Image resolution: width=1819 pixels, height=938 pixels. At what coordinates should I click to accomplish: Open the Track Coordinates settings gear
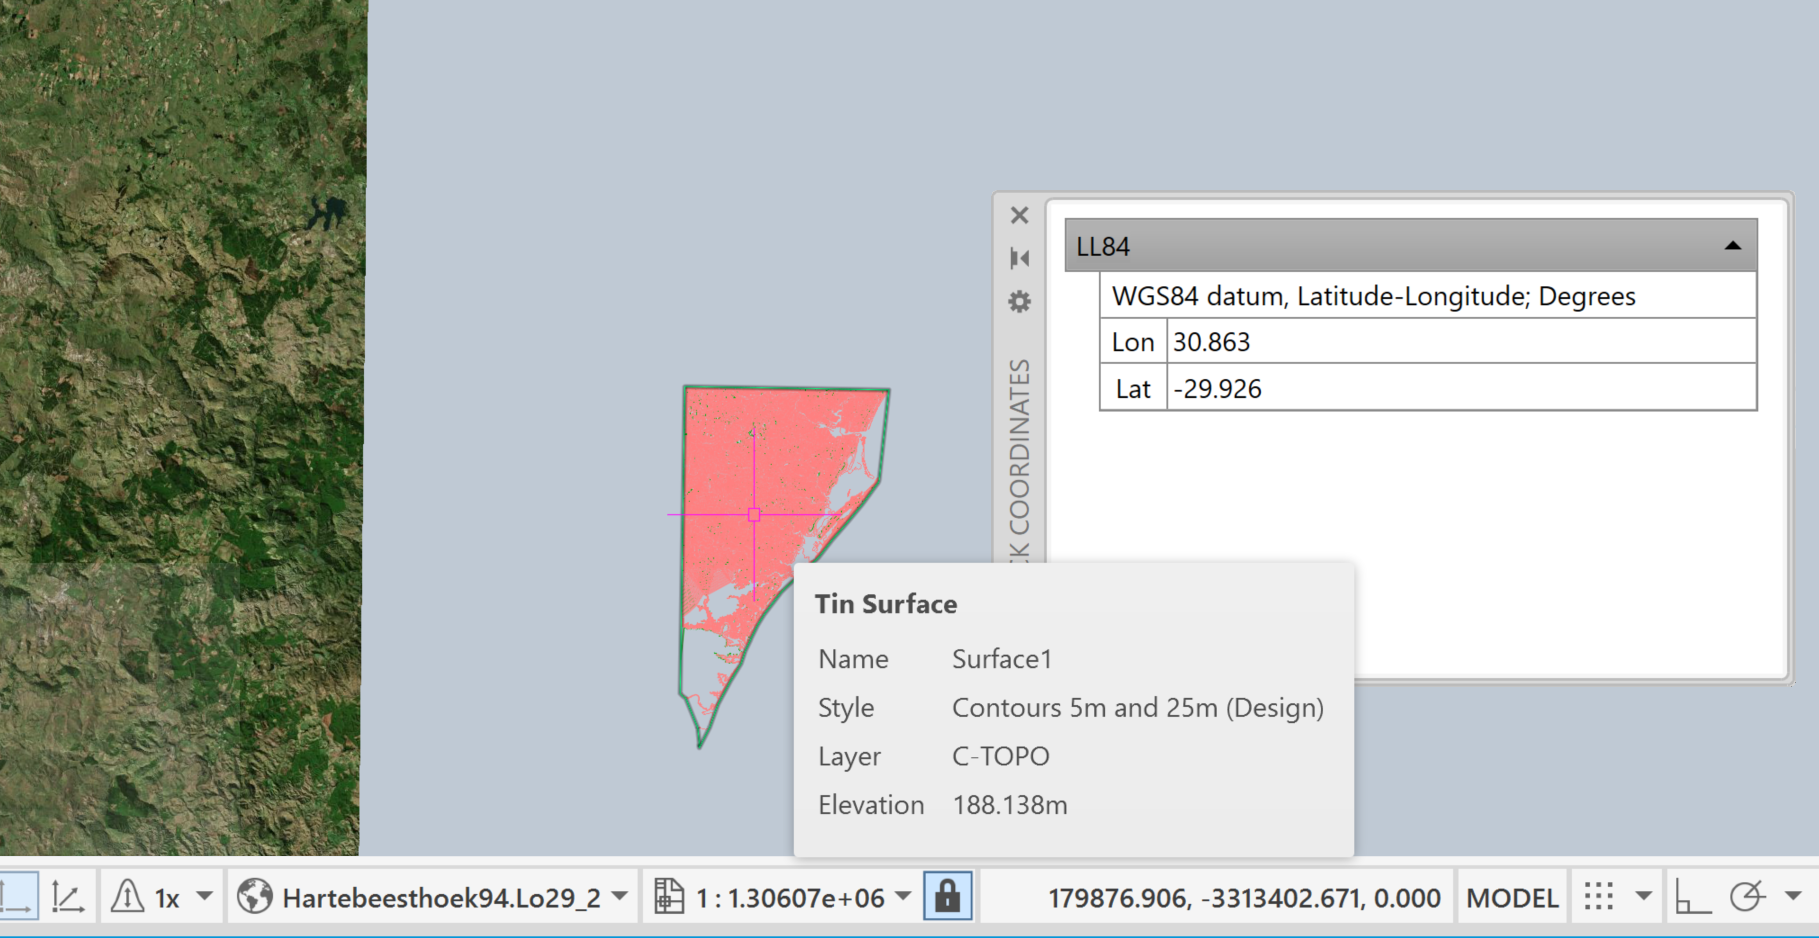[1019, 301]
